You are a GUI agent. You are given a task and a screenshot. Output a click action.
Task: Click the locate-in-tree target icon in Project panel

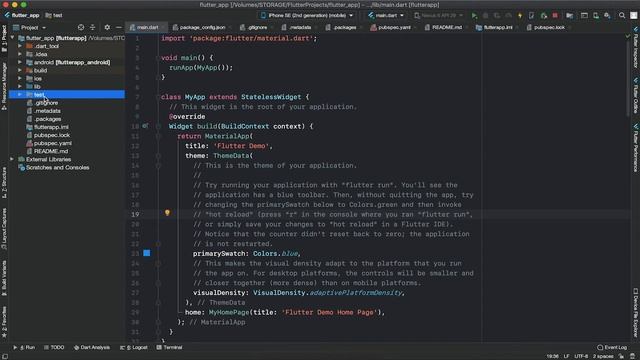point(81,27)
